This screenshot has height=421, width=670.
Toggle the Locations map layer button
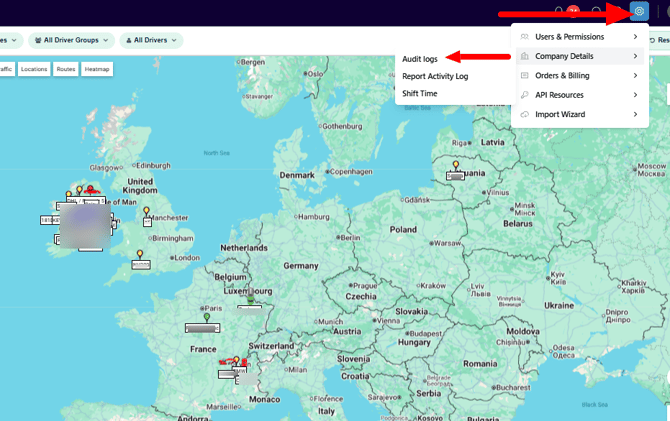[x=34, y=69]
